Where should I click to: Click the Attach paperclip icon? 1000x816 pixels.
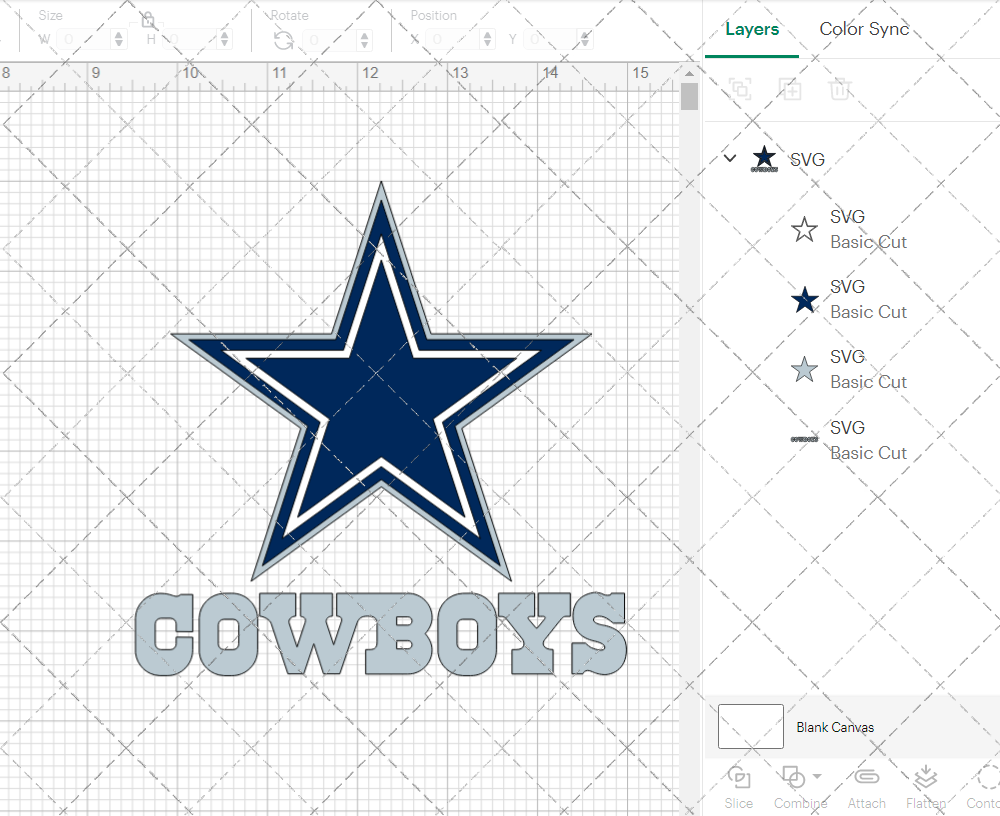866,778
